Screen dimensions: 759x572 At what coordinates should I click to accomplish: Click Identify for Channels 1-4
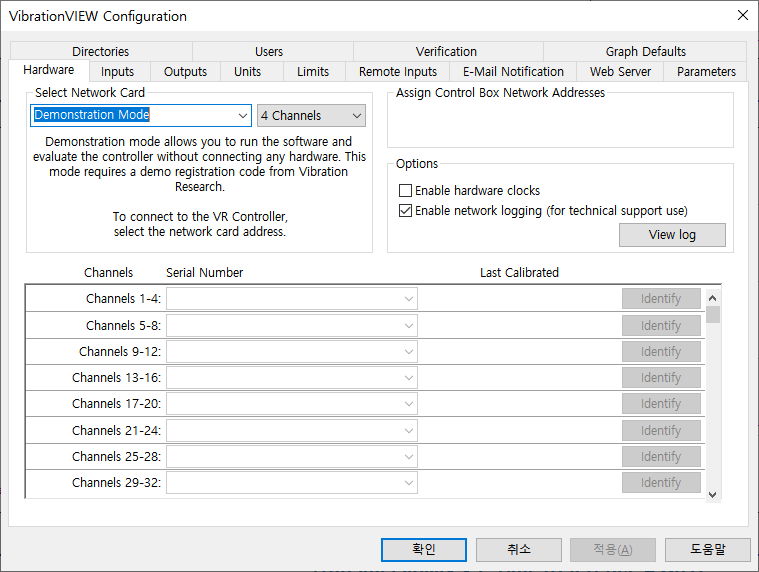[x=661, y=299]
